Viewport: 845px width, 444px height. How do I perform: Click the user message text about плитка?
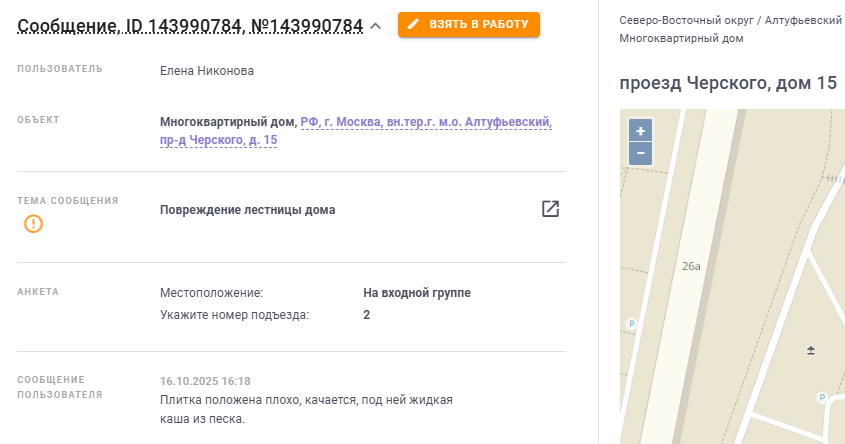[x=306, y=409]
